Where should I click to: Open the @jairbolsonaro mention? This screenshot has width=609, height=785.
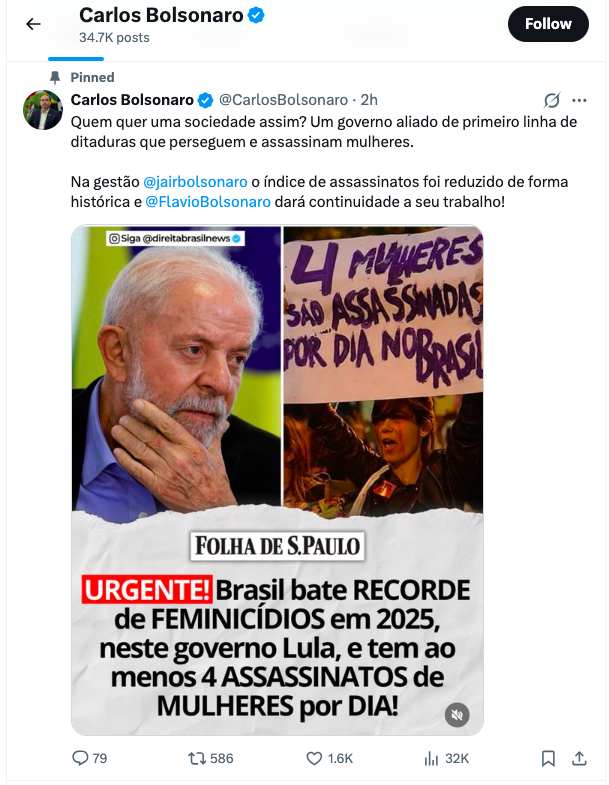tap(195, 181)
